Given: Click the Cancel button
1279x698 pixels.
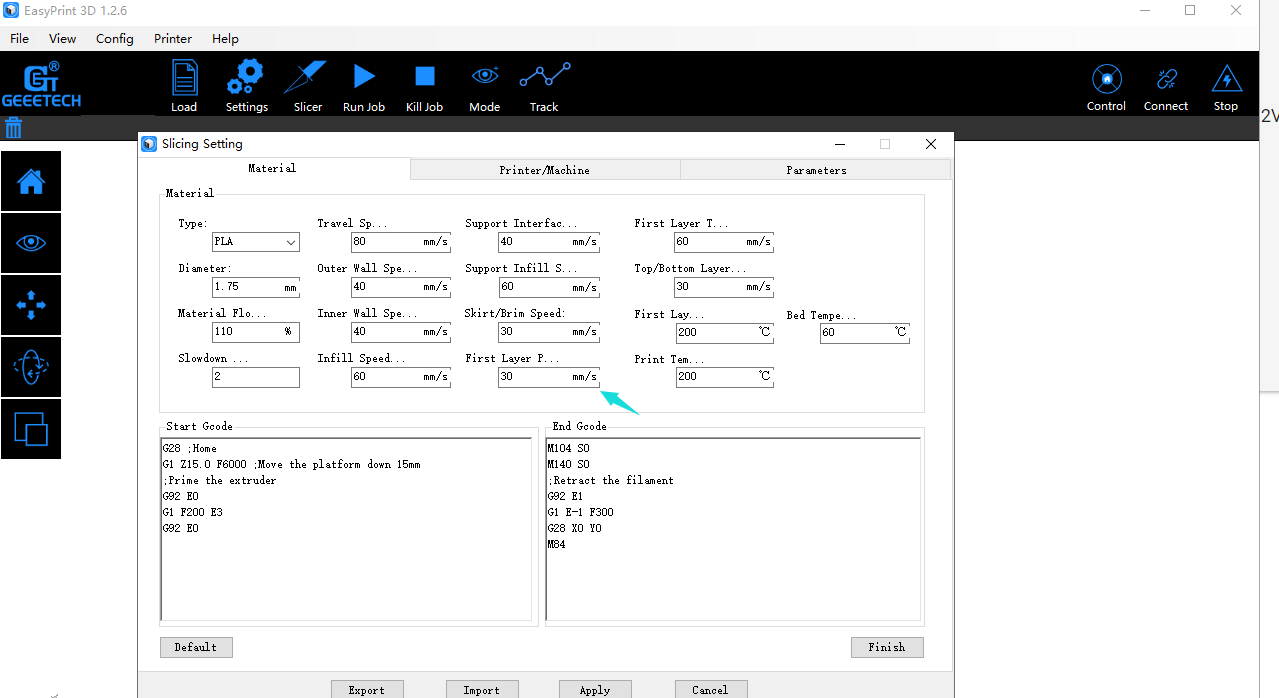Looking at the screenshot, I should [710, 690].
